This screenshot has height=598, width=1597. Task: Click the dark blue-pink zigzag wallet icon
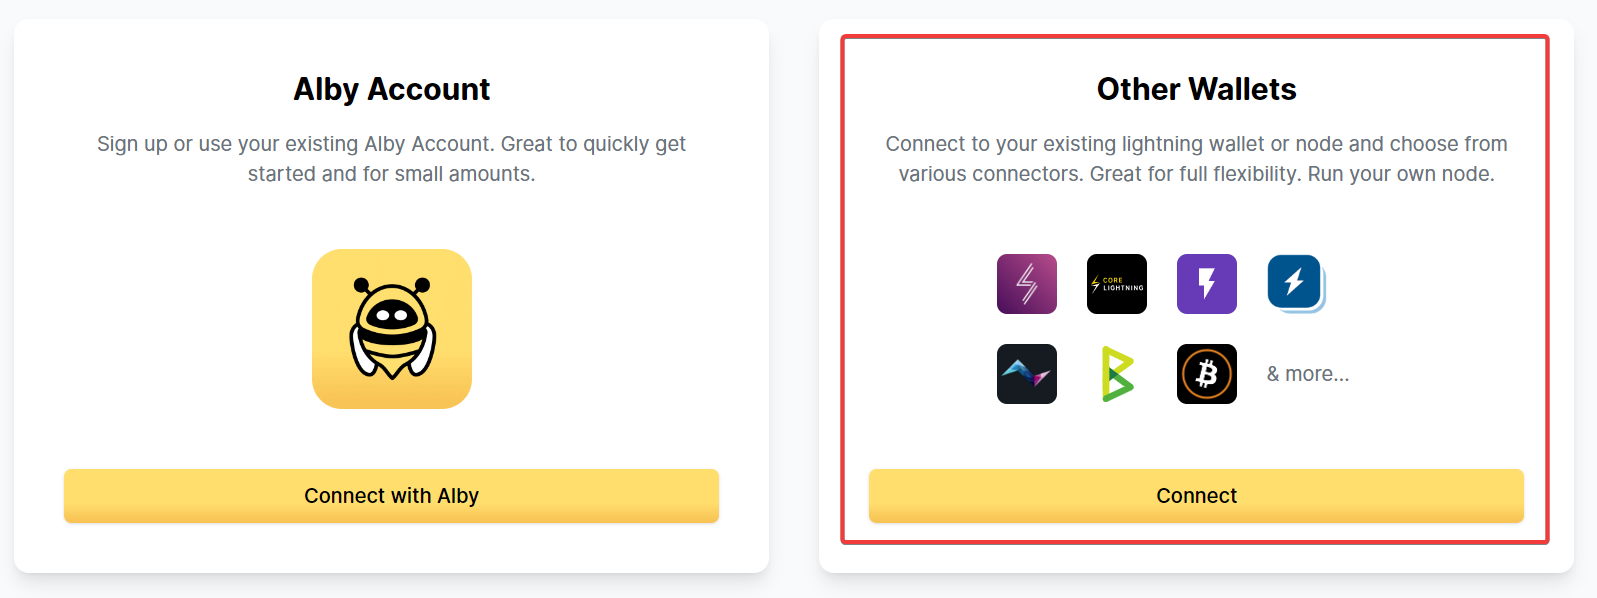pos(1026,374)
